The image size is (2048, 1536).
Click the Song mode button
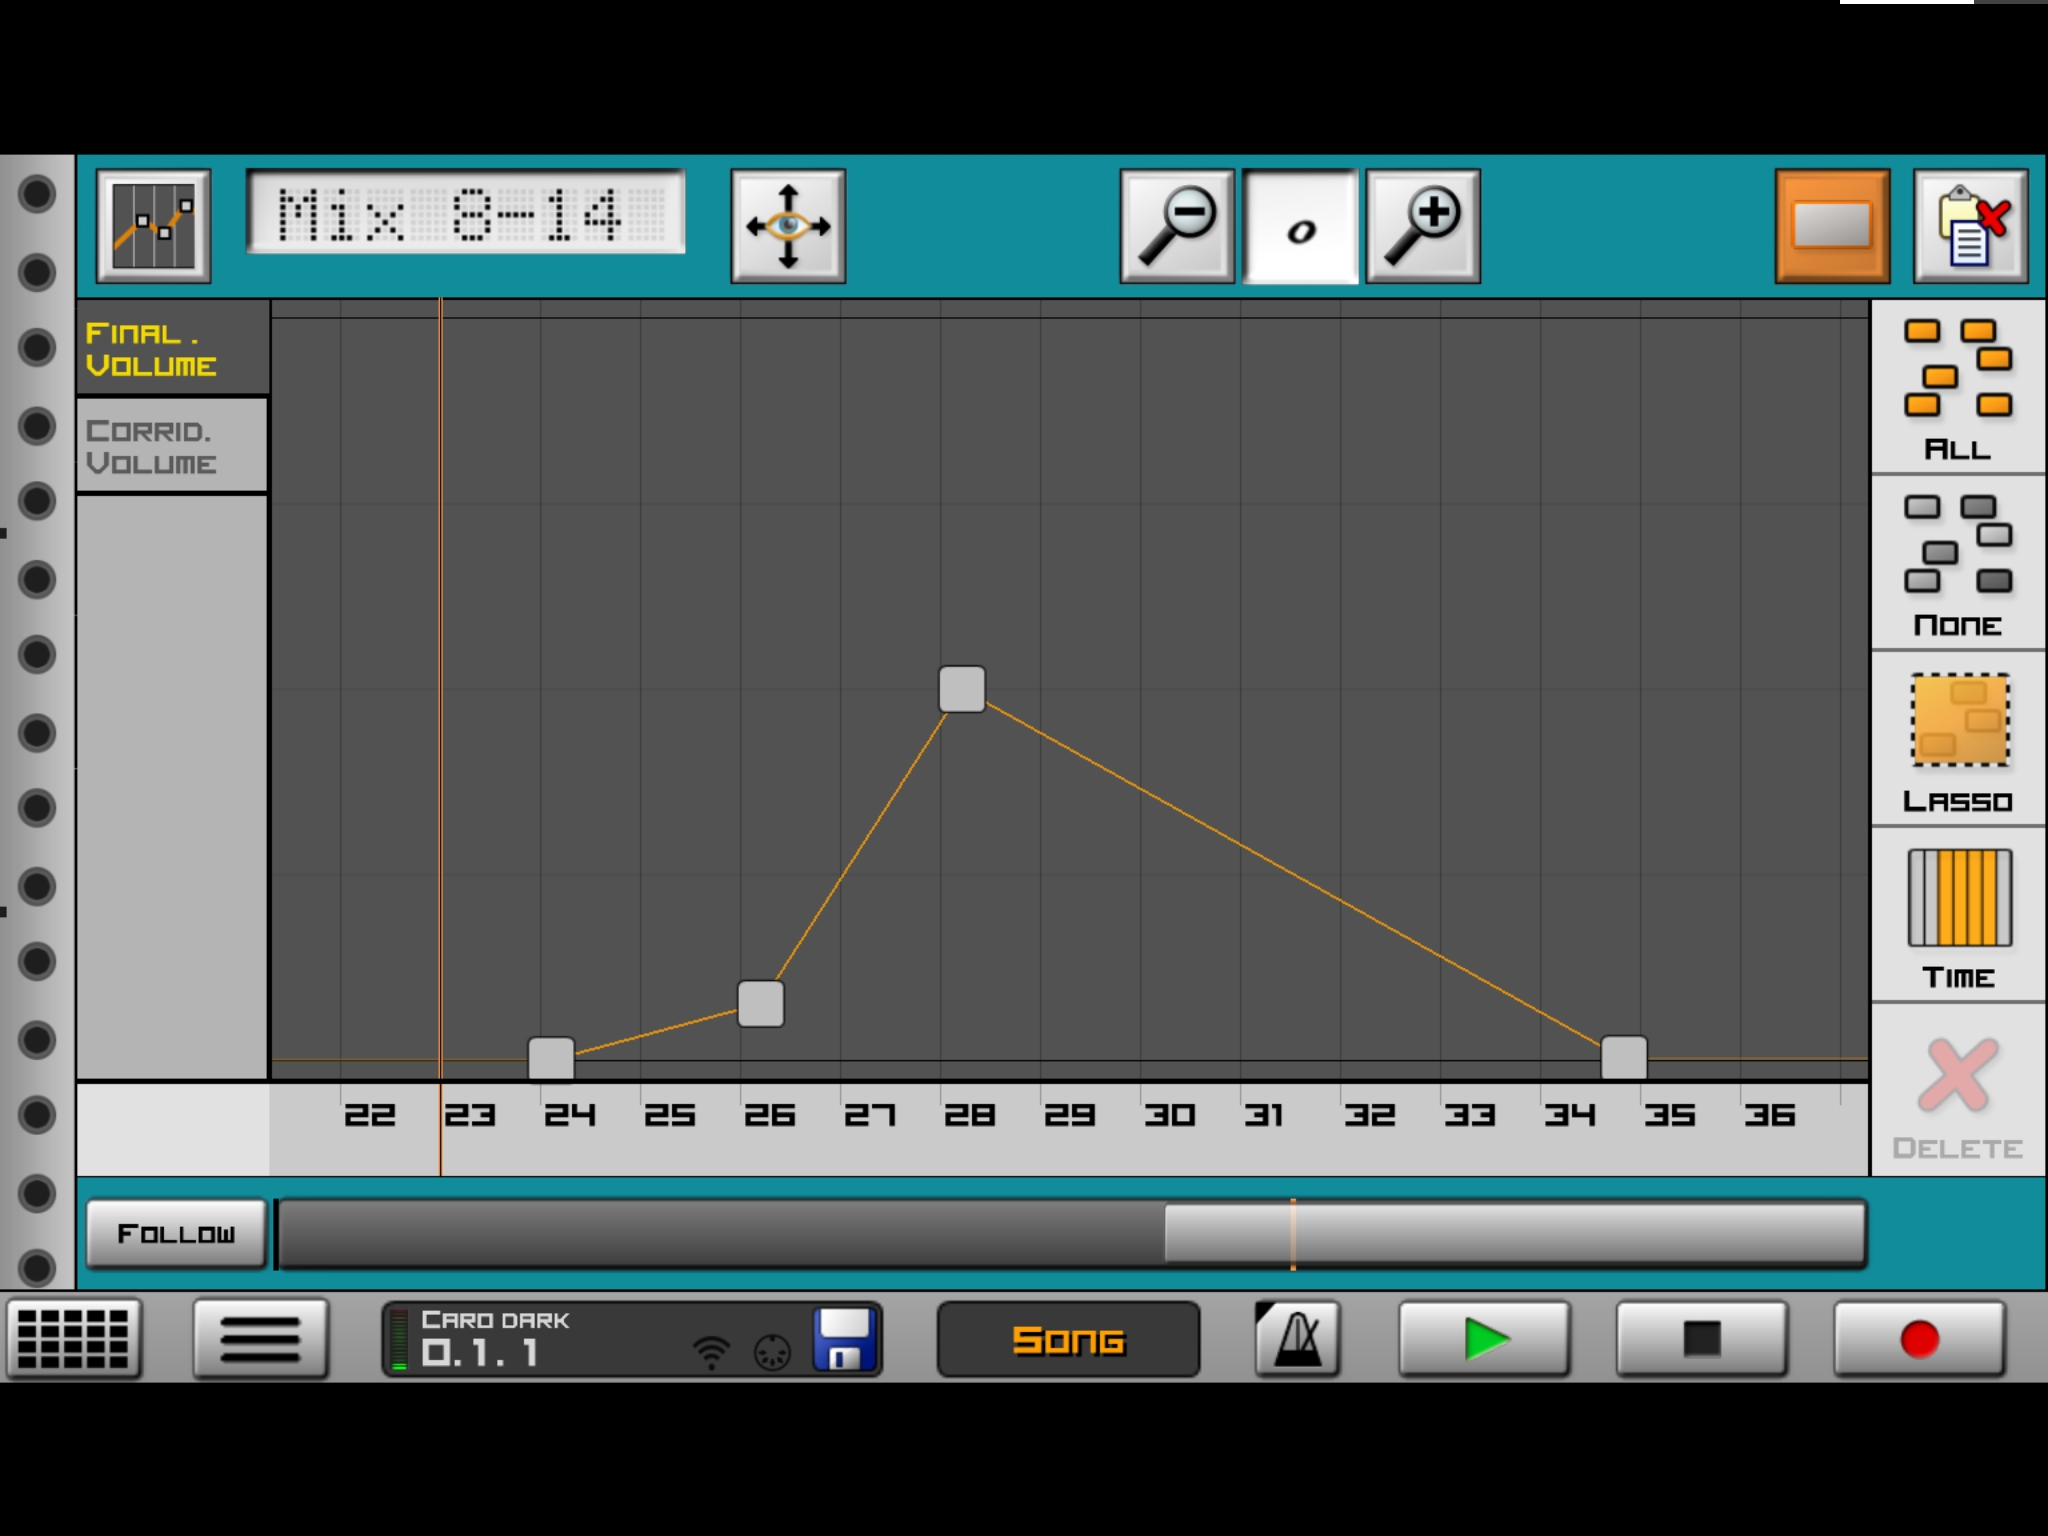coord(1067,1339)
